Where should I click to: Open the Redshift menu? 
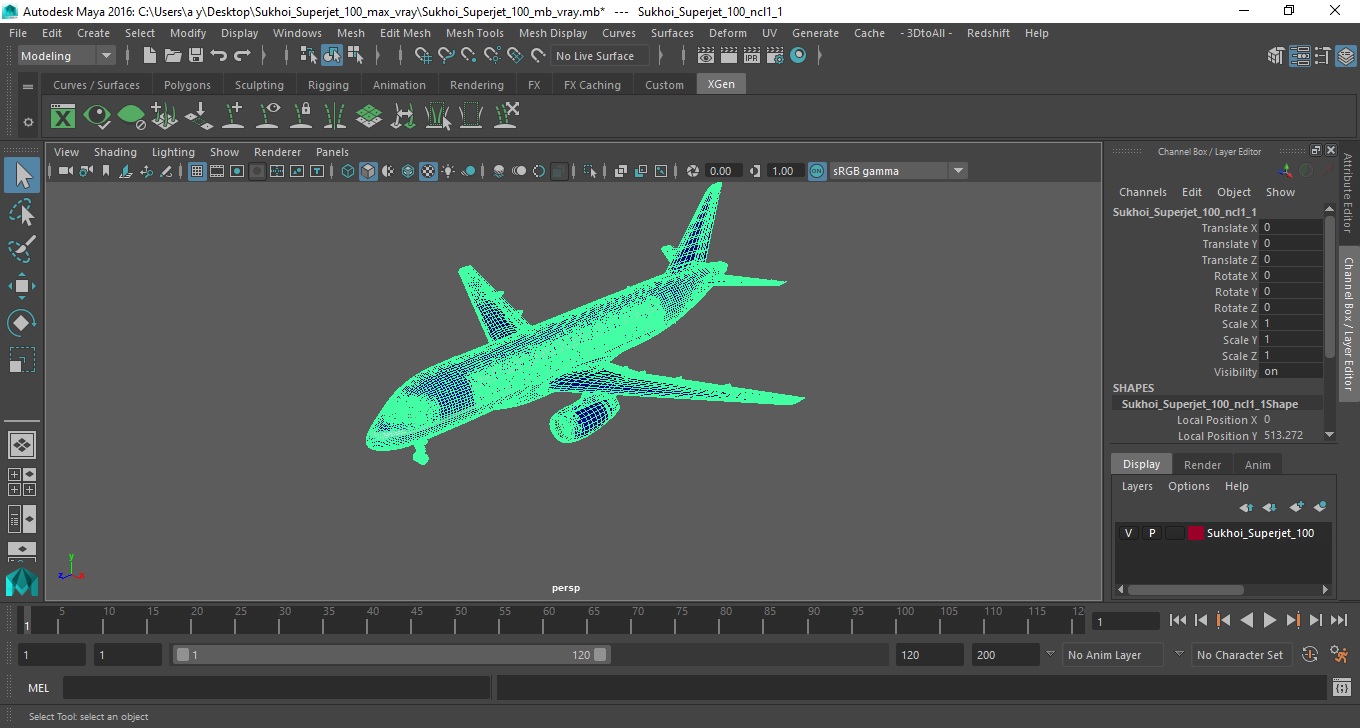click(988, 33)
